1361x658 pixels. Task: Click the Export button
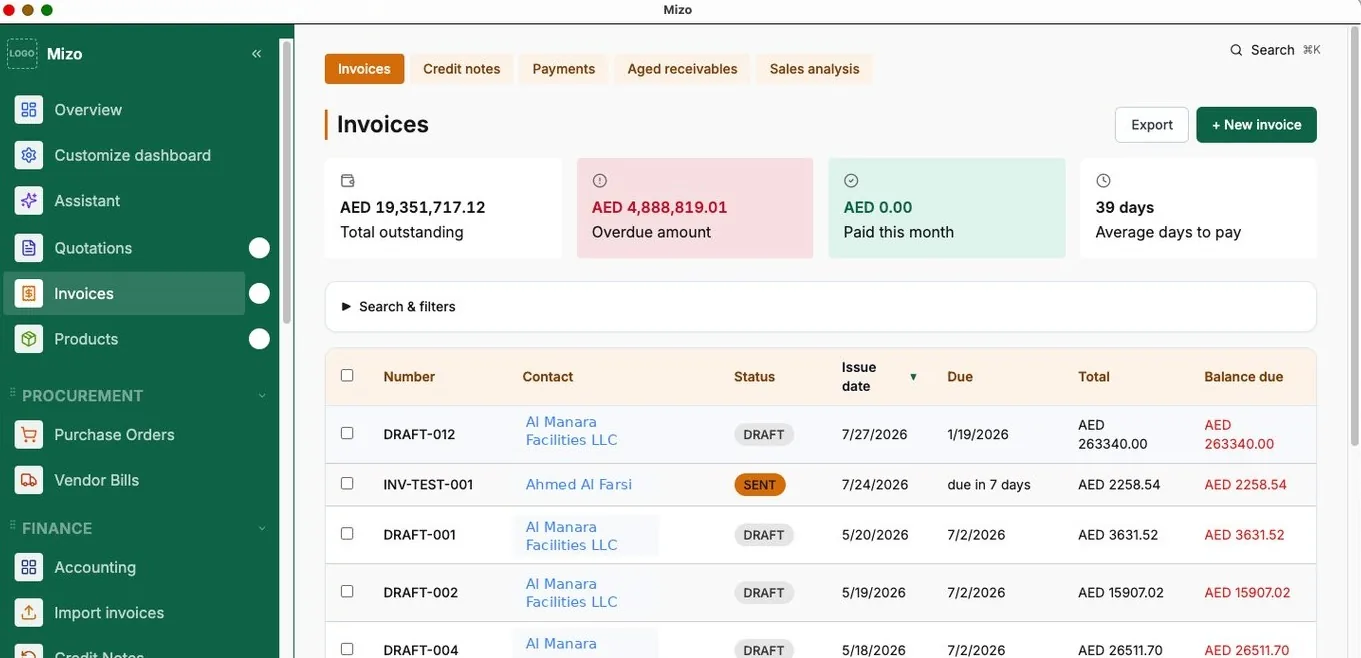coord(1152,125)
